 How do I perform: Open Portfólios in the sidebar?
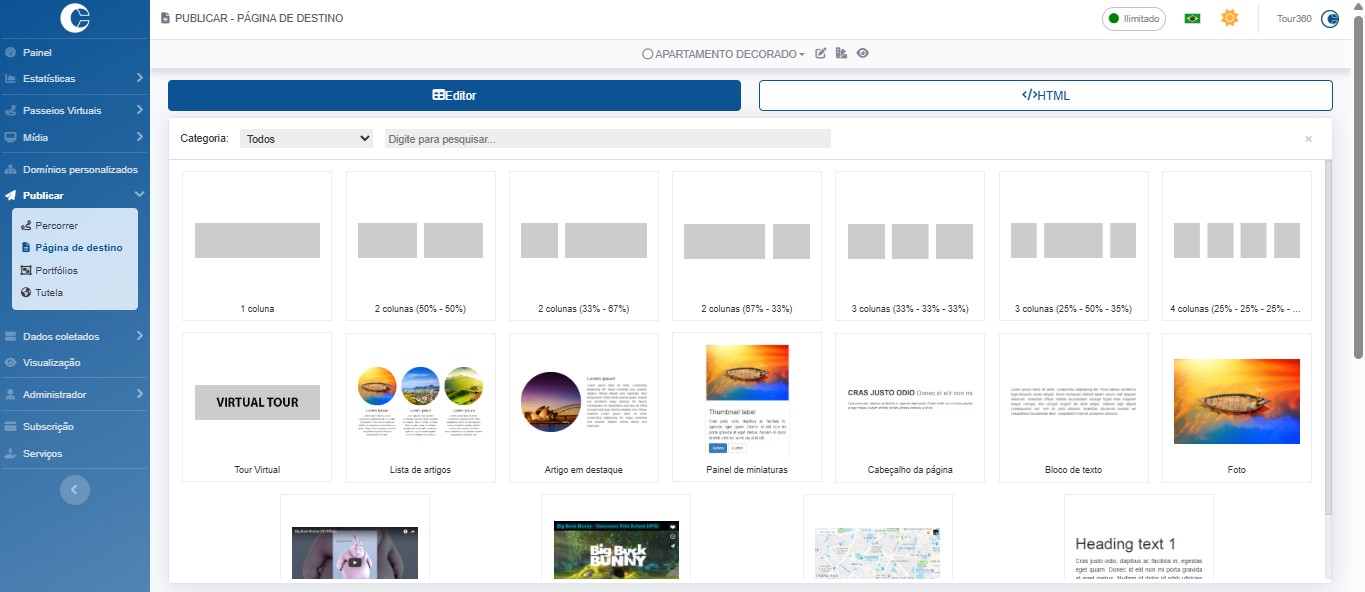pyautogui.click(x=56, y=270)
